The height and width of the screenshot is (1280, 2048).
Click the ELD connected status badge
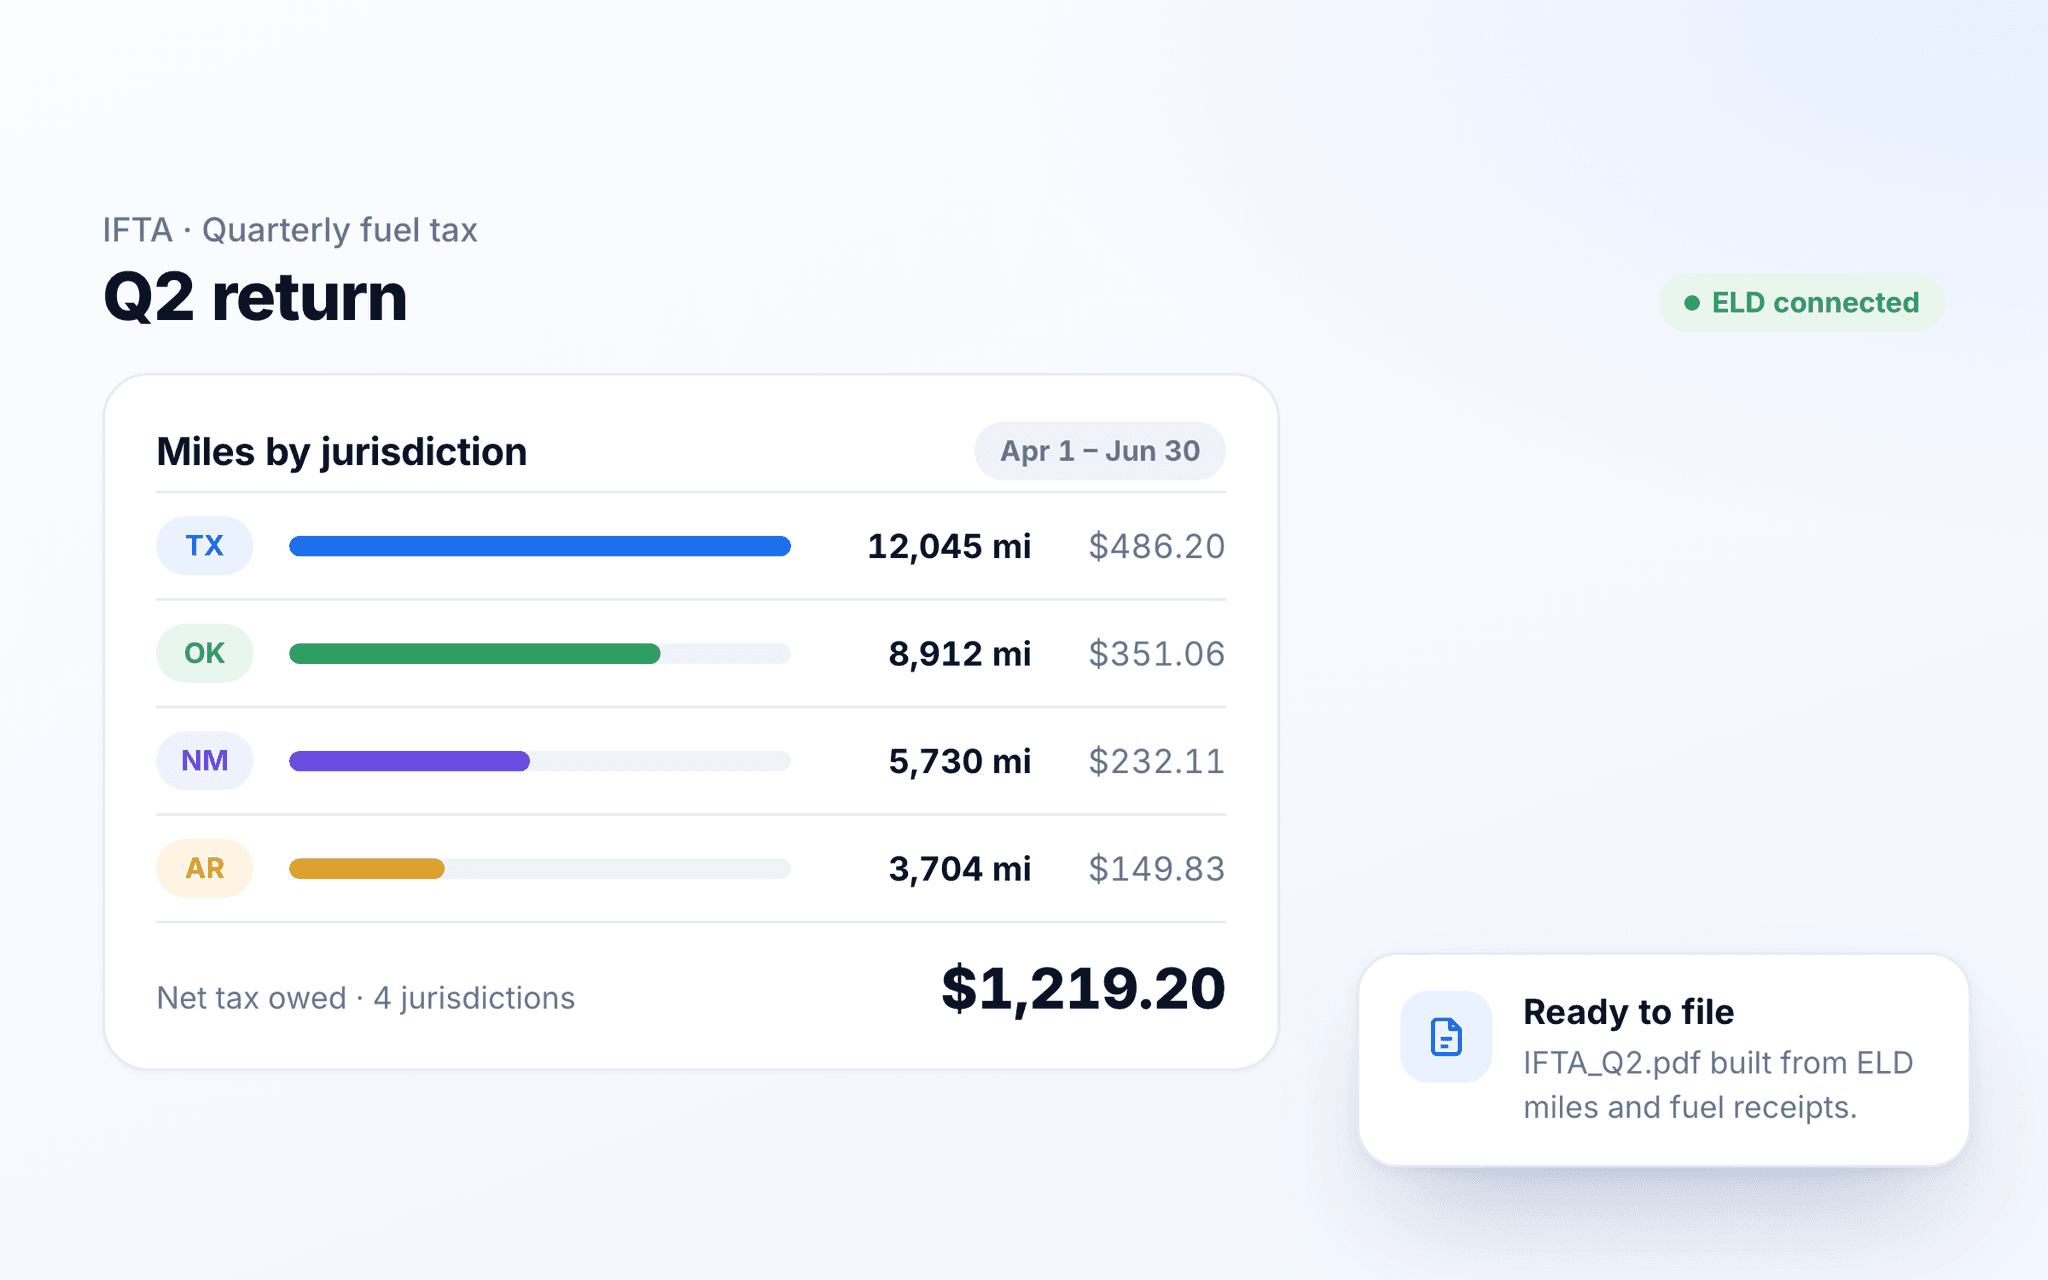(1802, 302)
